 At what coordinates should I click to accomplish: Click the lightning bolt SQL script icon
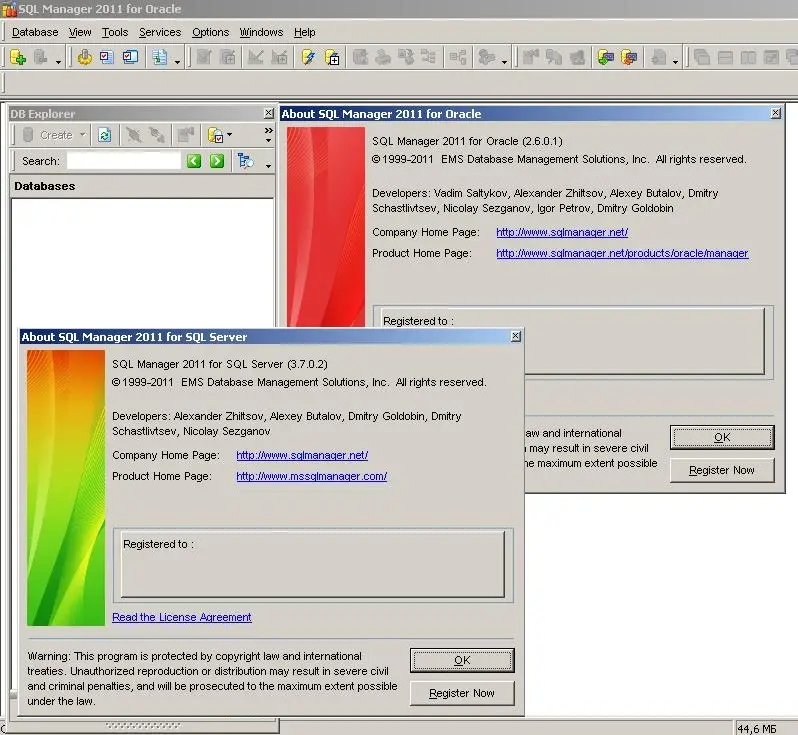[x=308, y=57]
